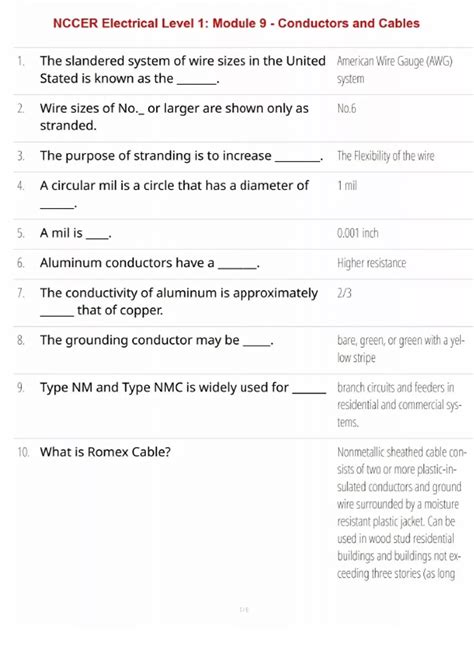Select question 9 about Type NM and NMC
474x671 pixels.
183,388
